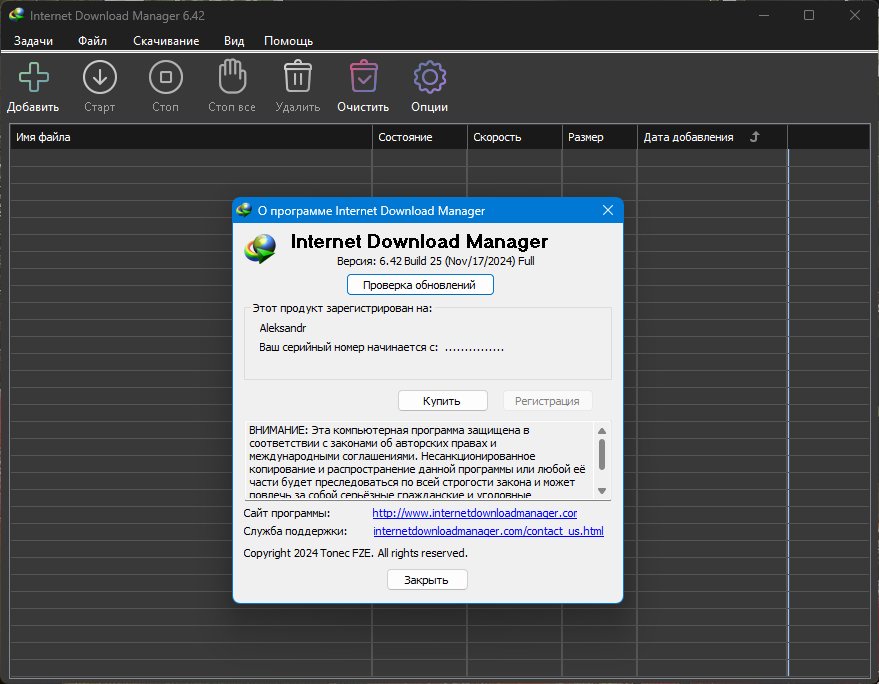Viewport: 879px width, 684px height.
Task: Open the Помощь menu
Action: point(289,41)
